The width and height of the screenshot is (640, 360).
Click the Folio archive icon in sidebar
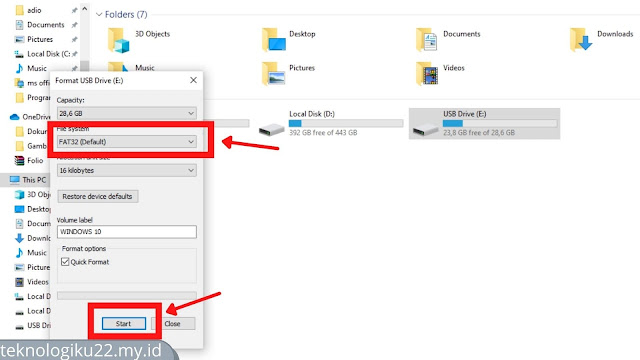coord(19,160)
